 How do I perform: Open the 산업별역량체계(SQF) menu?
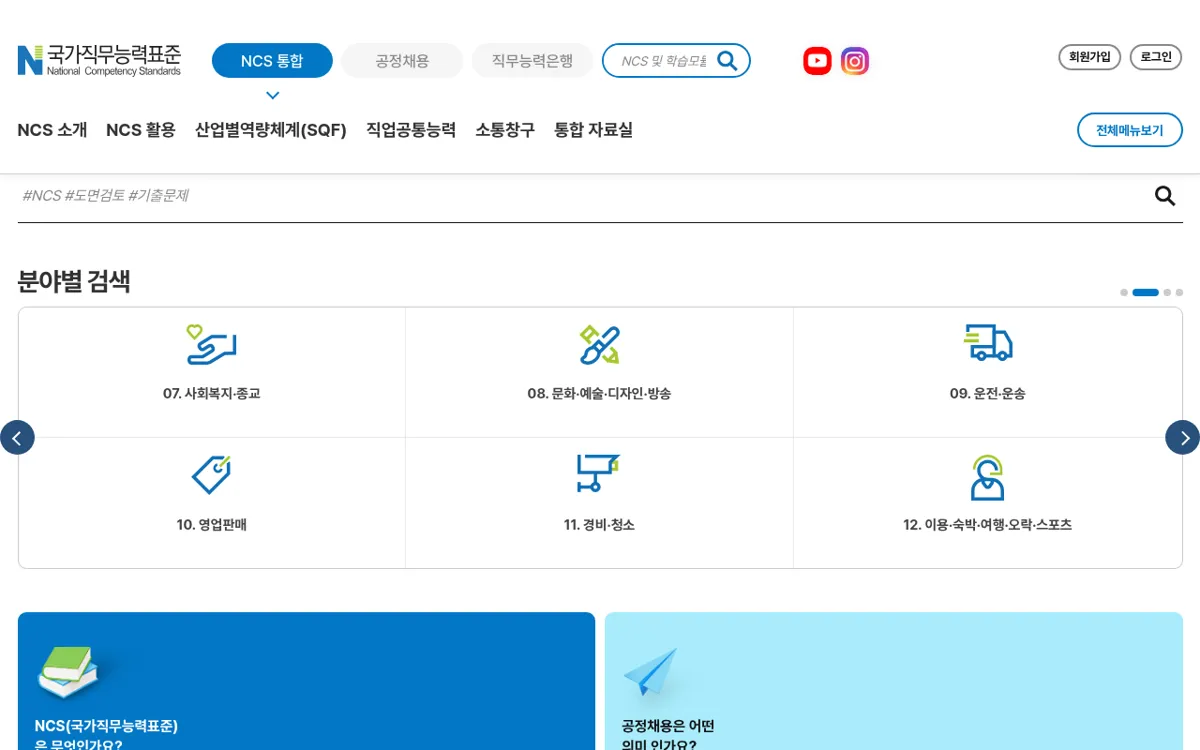pos(271,130)
